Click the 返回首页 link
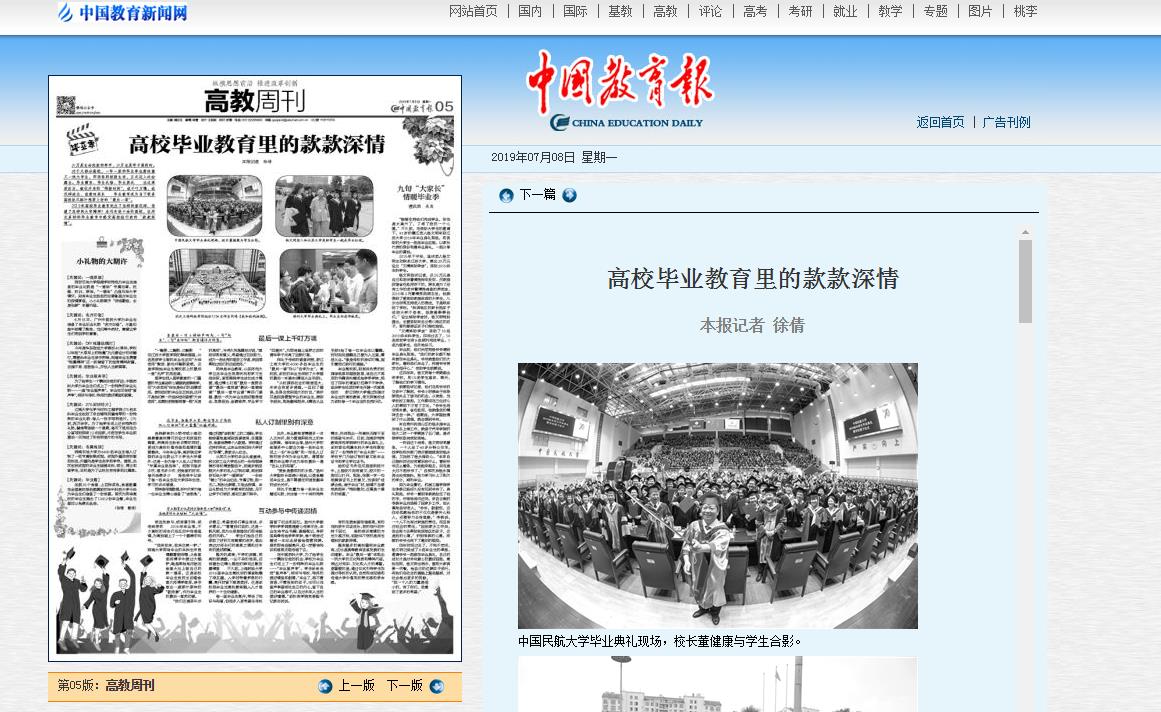Image resolution: width=1161 pixels, height=712 pixels. coord(940,122)
